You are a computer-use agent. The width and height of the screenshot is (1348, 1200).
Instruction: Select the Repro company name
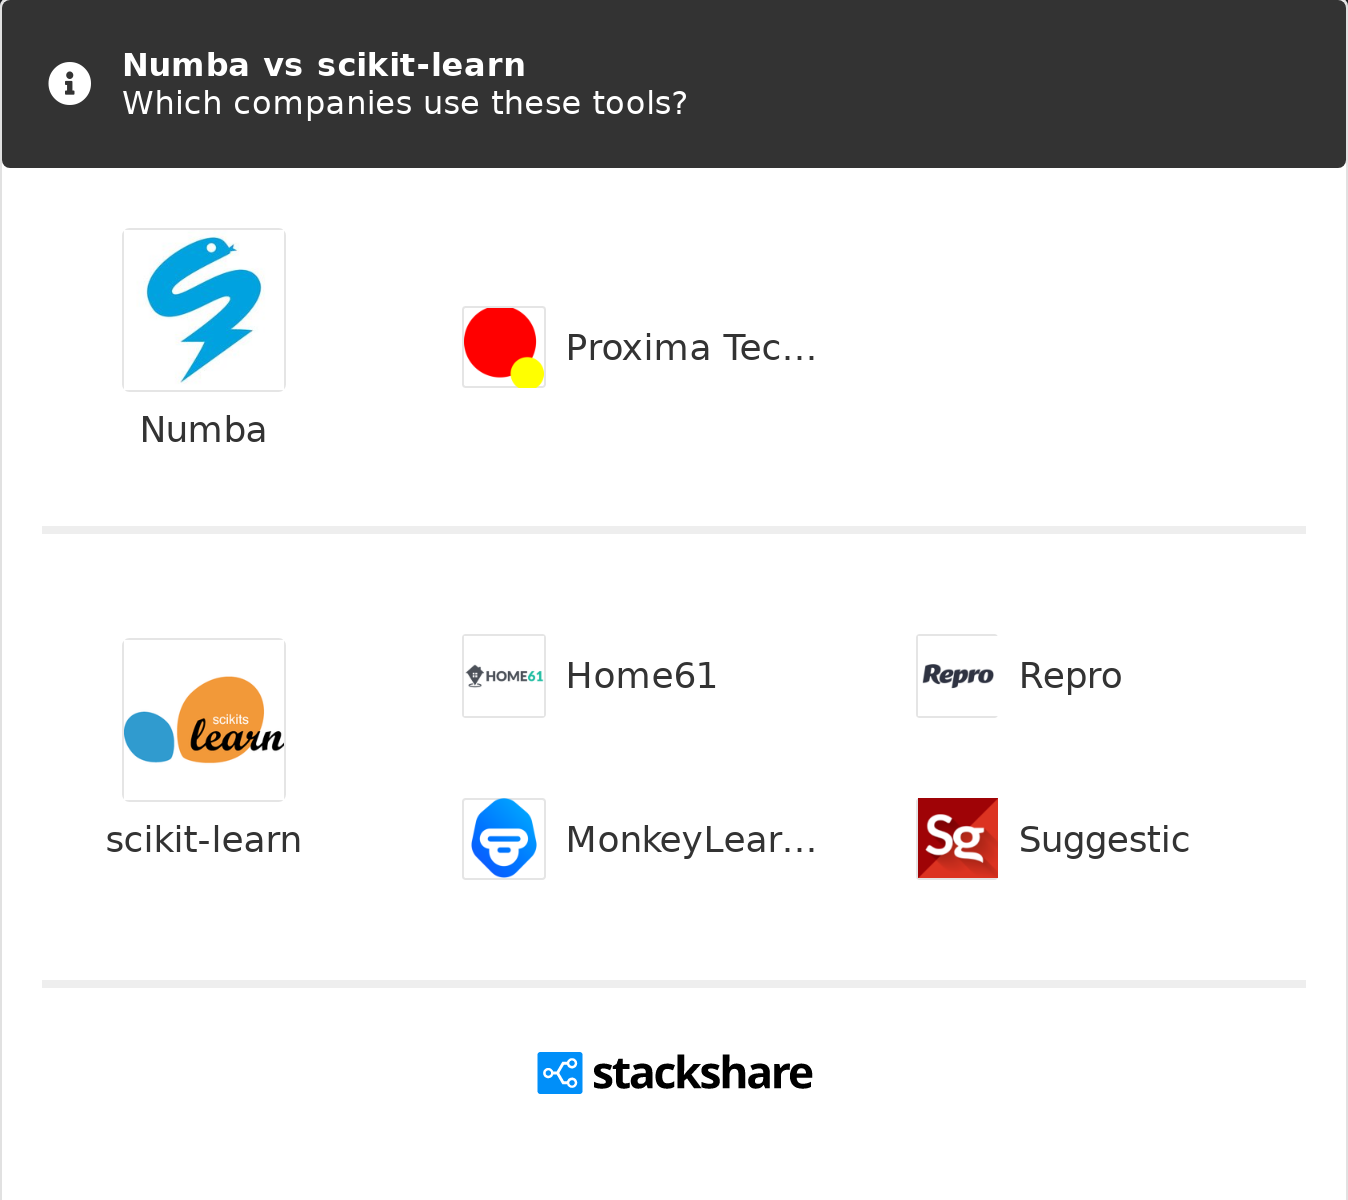click(x=1070, y=676)
